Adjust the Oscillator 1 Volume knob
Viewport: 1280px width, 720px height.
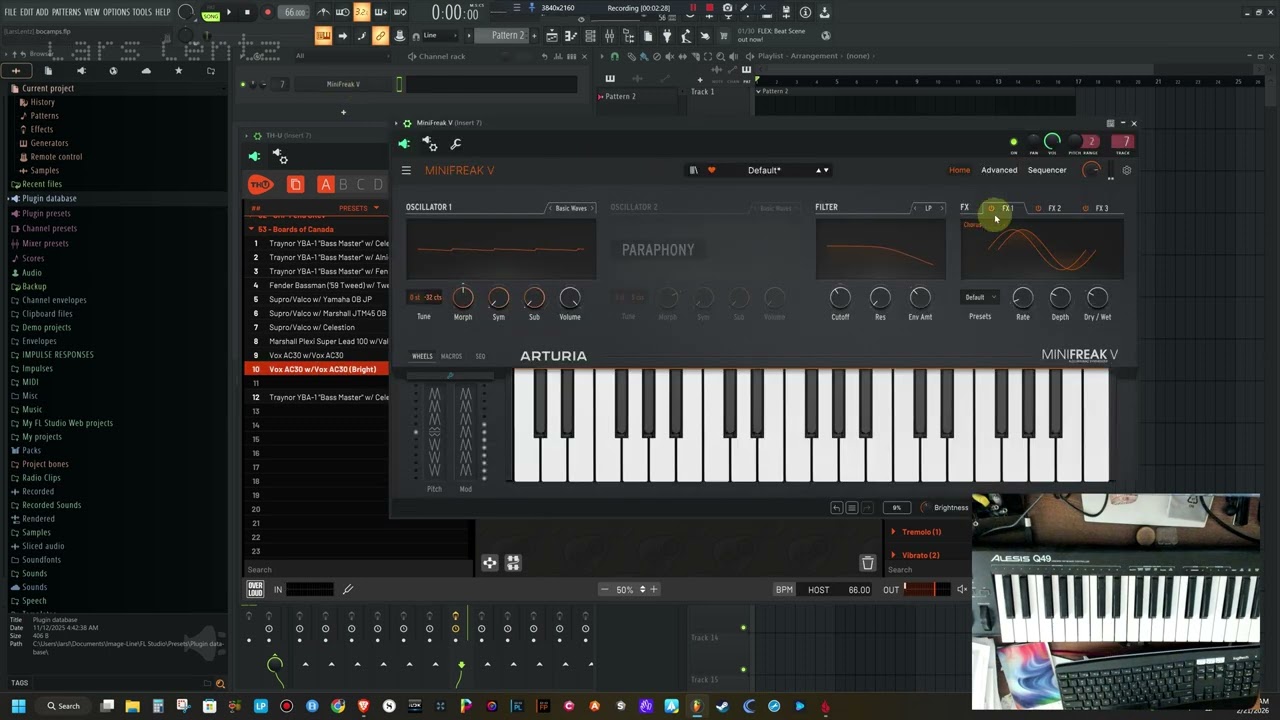tap(570, 297)
